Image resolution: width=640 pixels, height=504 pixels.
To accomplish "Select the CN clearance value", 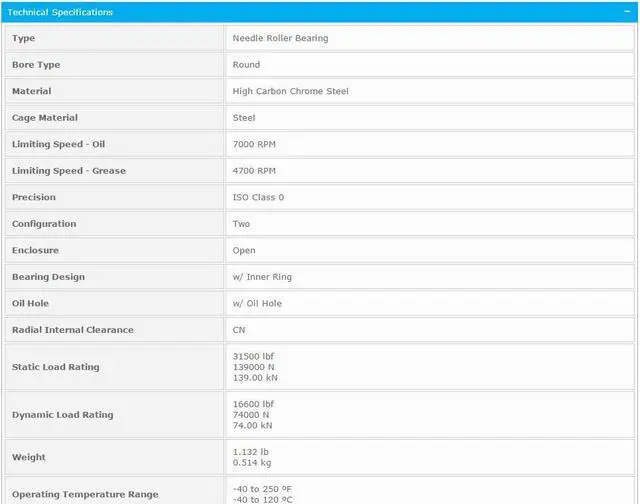I will (239, 330).
